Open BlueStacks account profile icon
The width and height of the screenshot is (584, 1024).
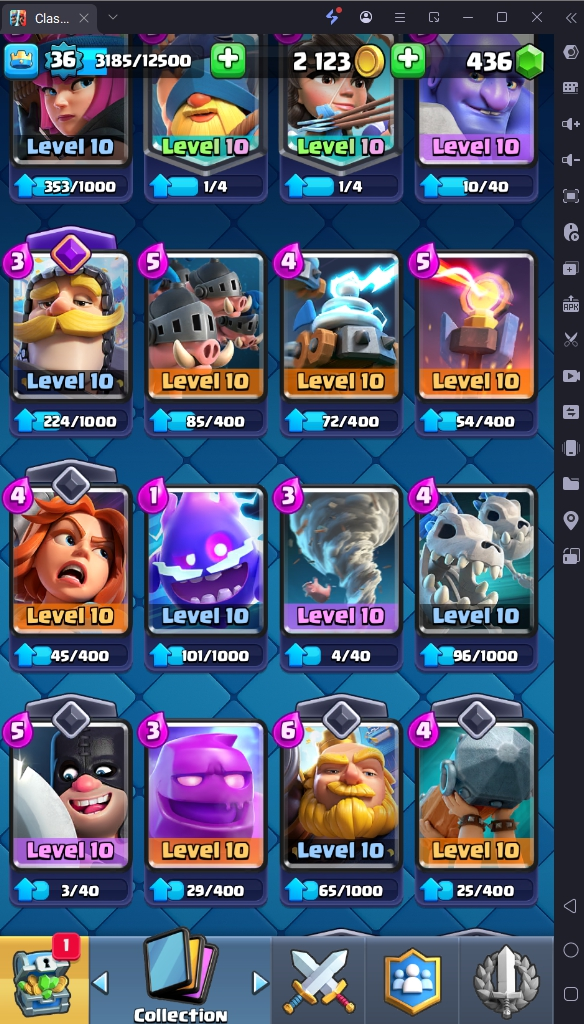click(366, 17)
